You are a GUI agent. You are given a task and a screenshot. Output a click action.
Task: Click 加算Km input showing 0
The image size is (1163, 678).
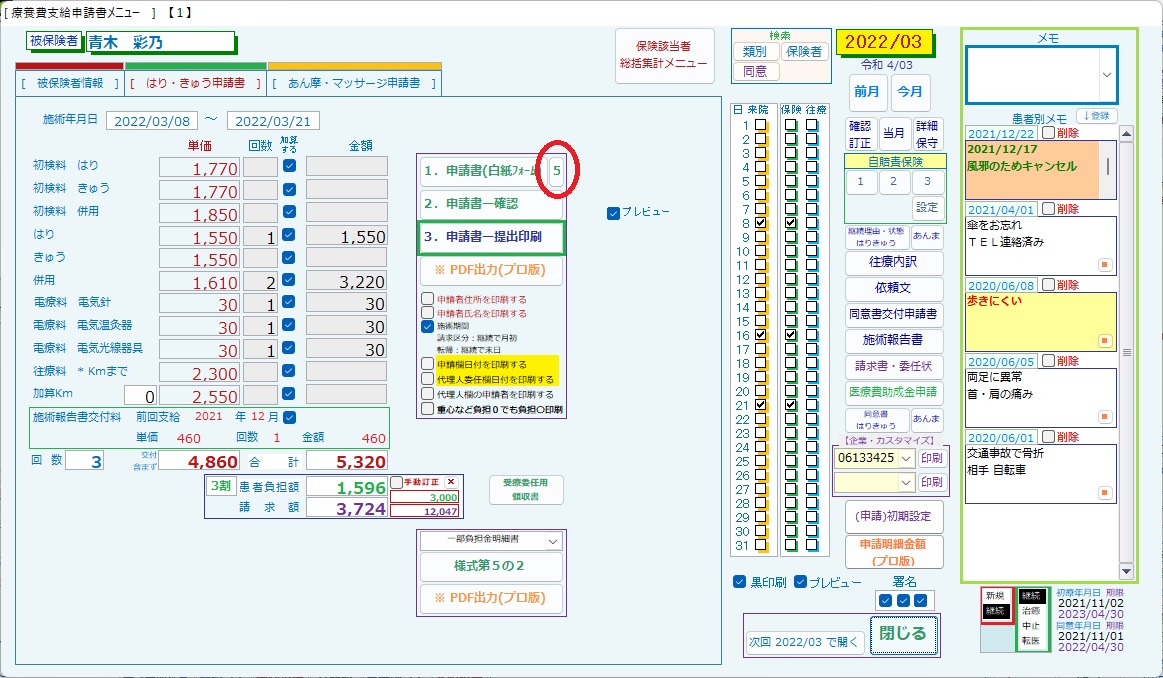coord(141,395)
